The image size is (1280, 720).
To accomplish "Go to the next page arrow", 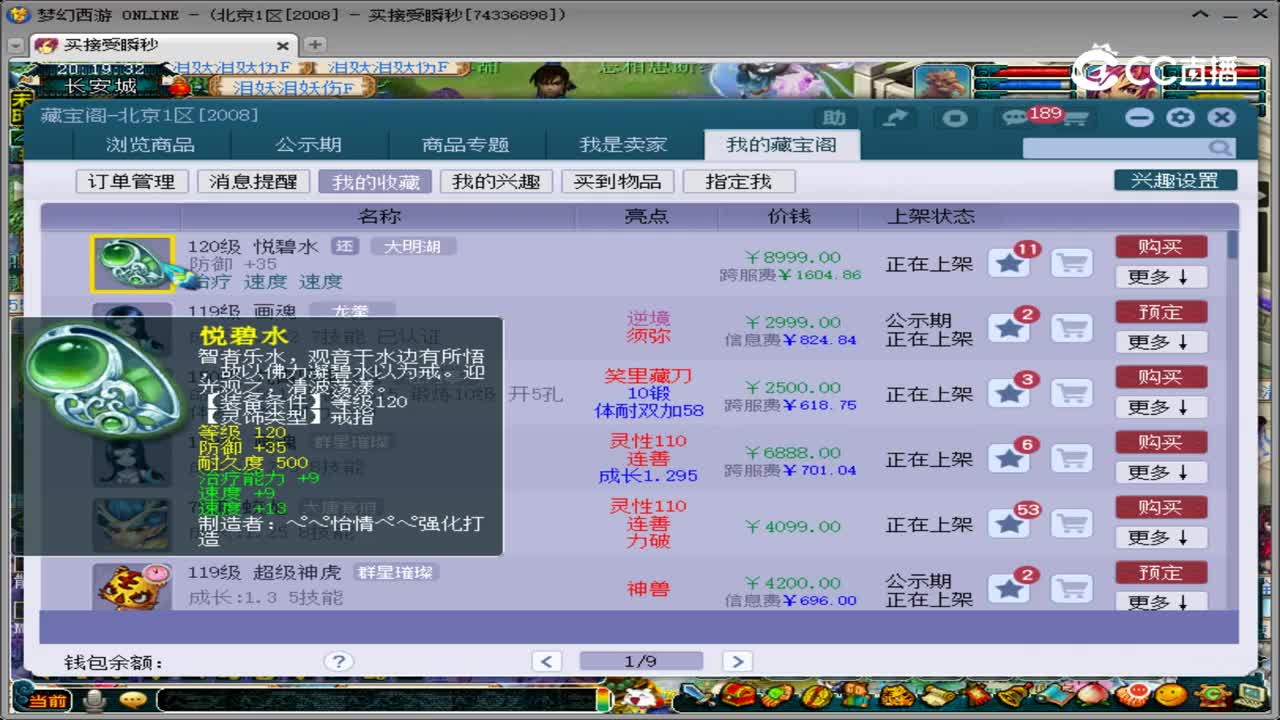I will pos(737,661).
